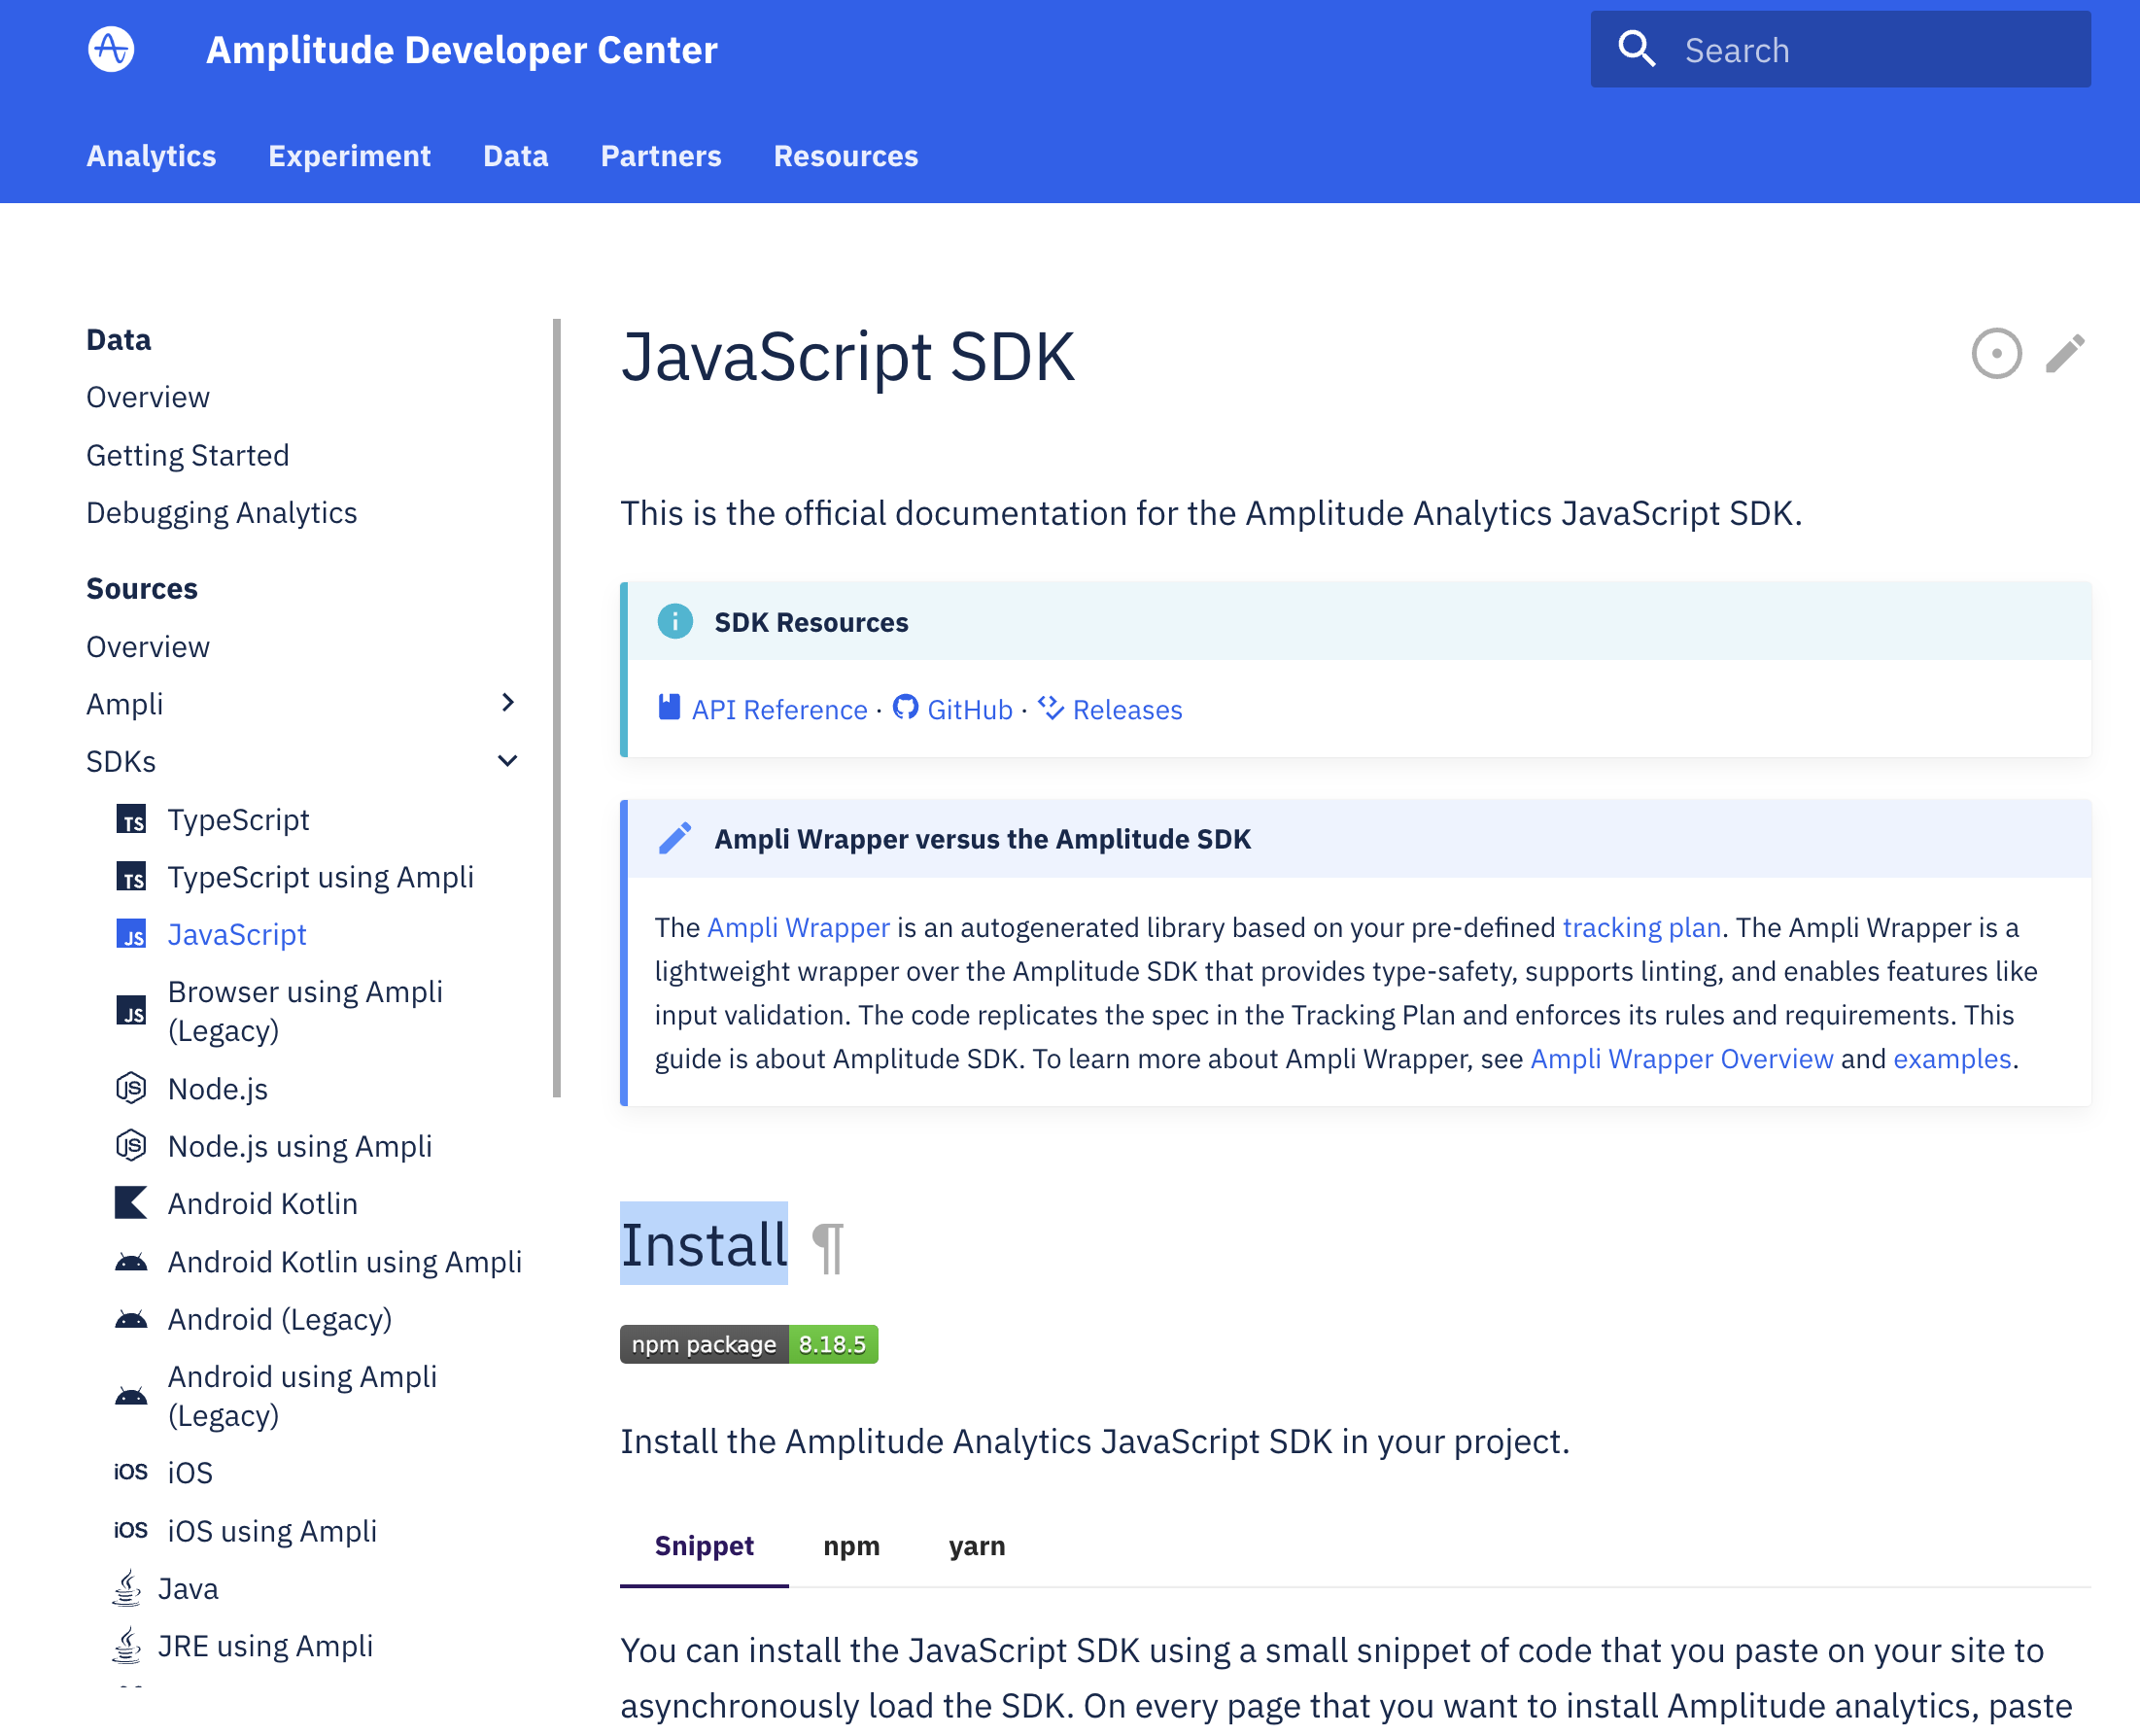Click the Amplitude logo icon
Screen dimensions: 2140x1736
(x=111, y=49)
